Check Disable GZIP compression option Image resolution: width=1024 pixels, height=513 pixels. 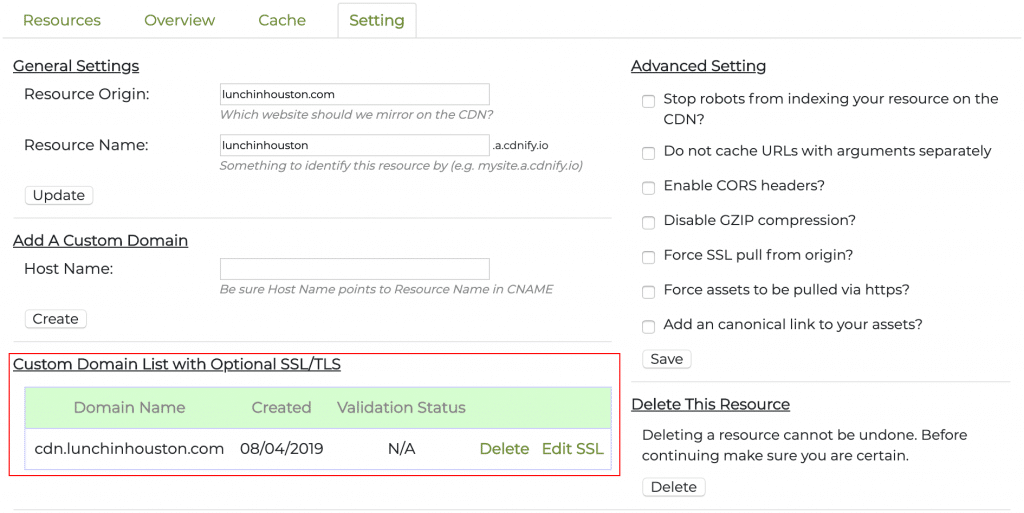[649, 222]
